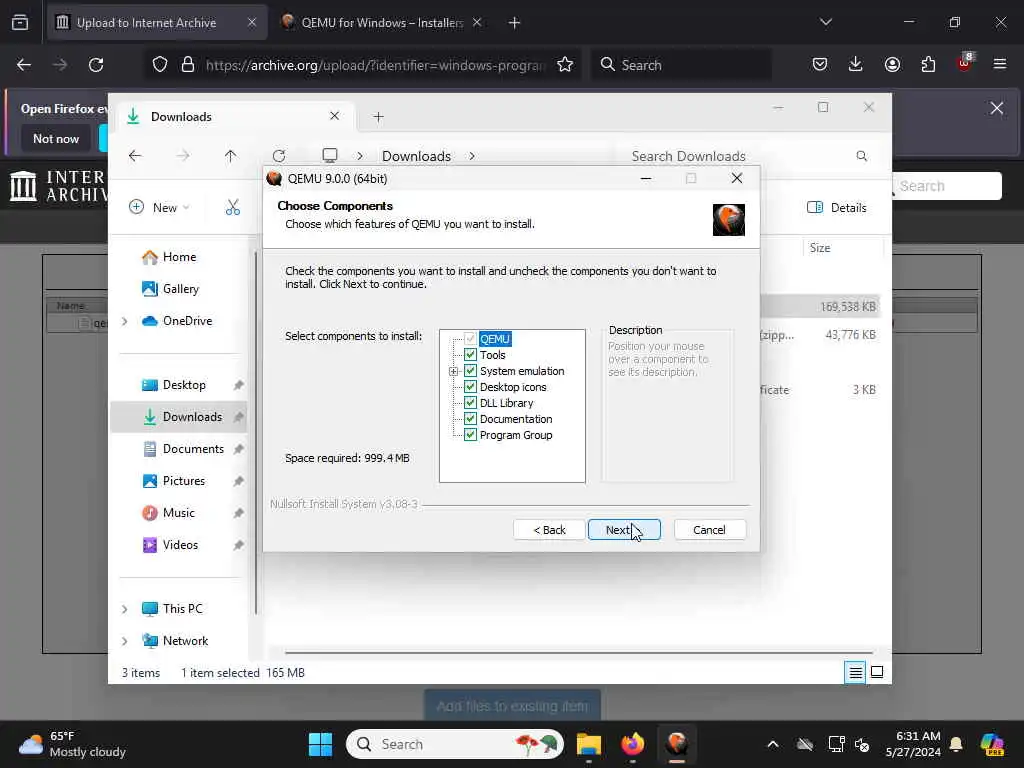
Task: Click Not now in Firefox prompt
Action: pos(56,138)
